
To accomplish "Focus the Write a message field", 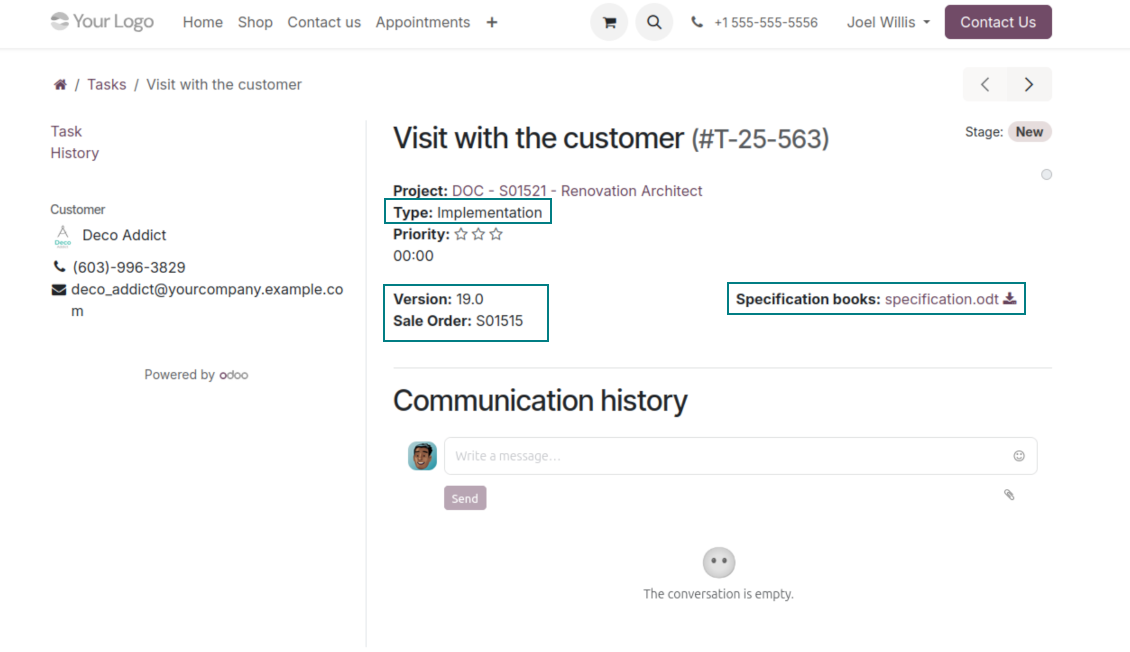I will (x=725, y=456).
